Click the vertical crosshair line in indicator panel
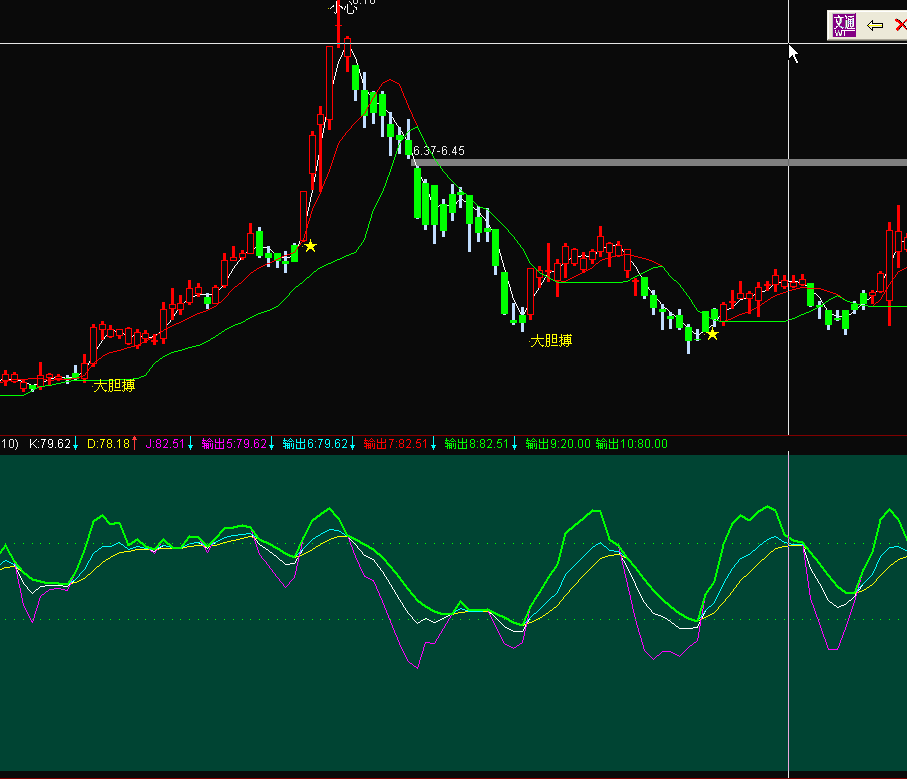 (x=789, y=650)
